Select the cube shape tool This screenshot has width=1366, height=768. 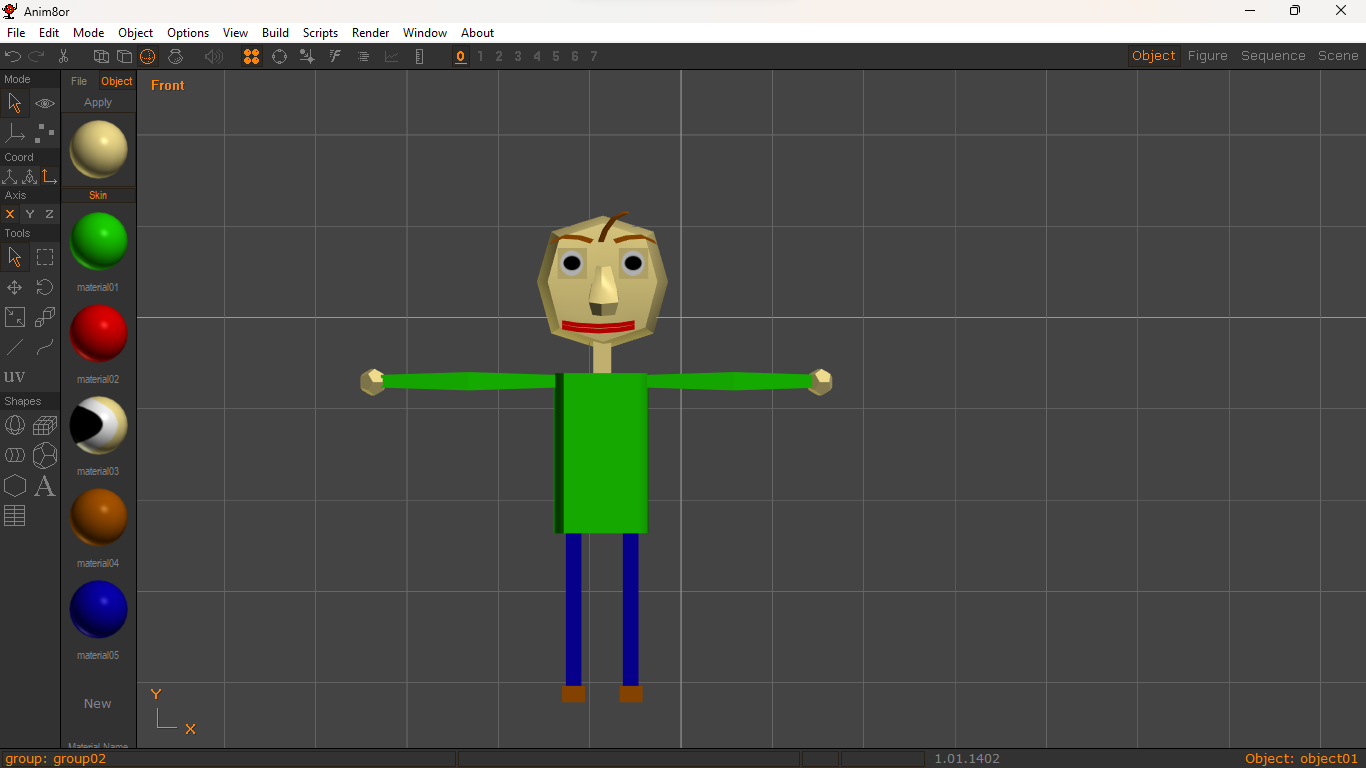pyautogui.click(x=44, y=425)
